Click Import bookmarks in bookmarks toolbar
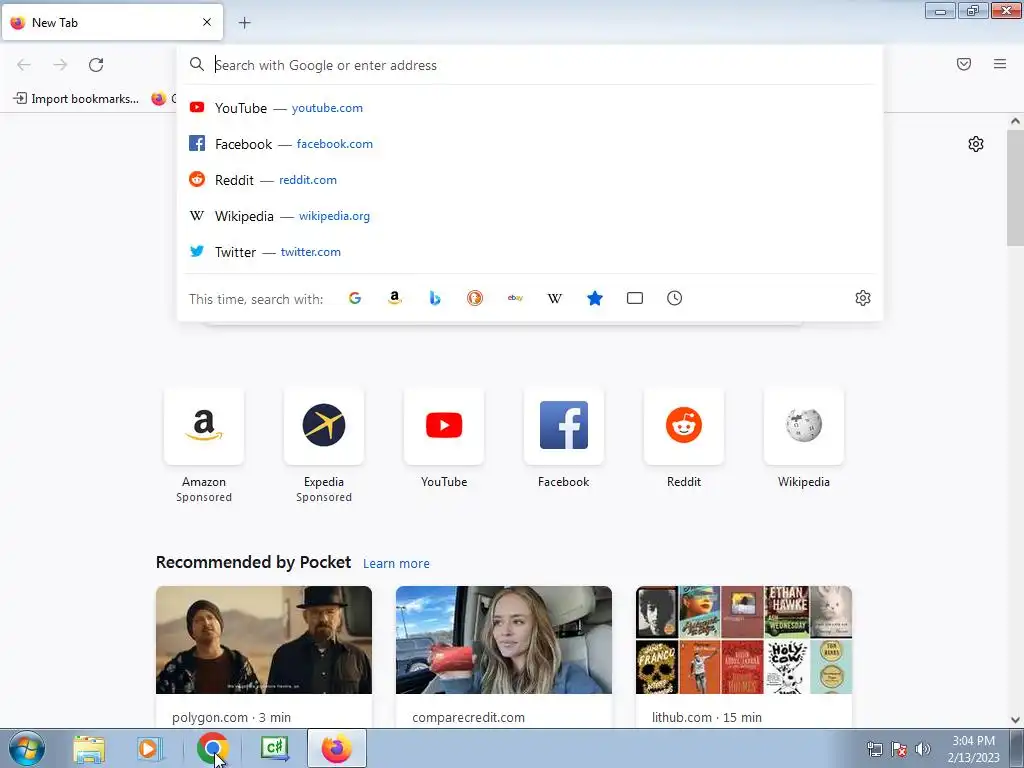 click(76, 99)
